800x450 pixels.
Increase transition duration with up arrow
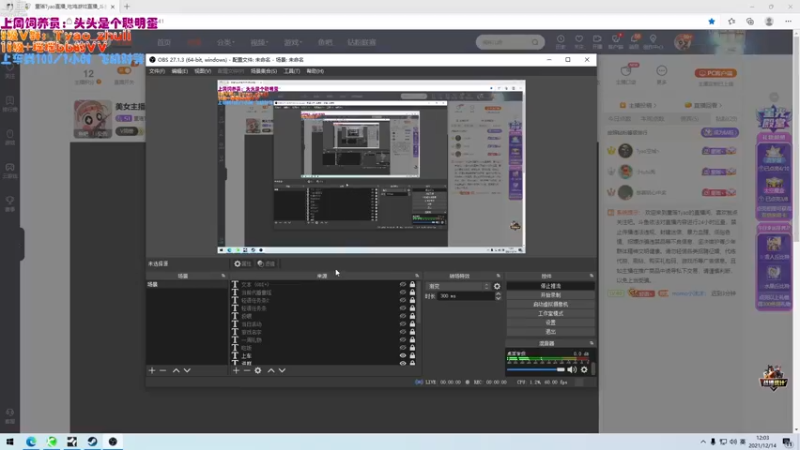(x=498, y=294)
